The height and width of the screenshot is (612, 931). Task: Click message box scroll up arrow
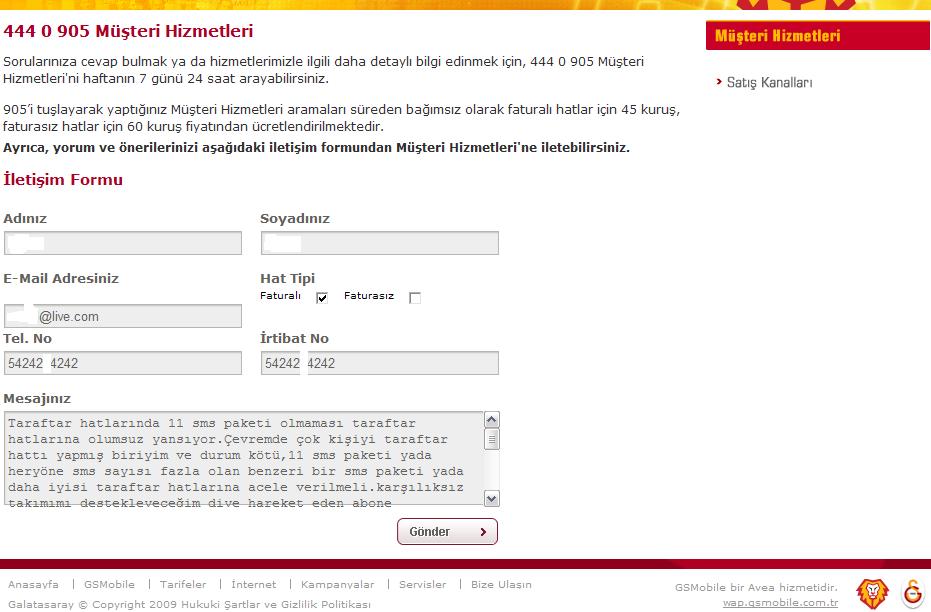[492, 420]
